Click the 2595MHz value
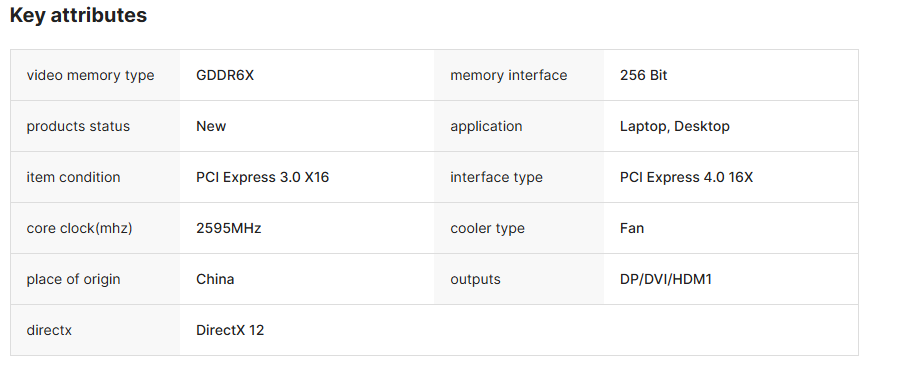922x367 pixels. tap(229, 228)
